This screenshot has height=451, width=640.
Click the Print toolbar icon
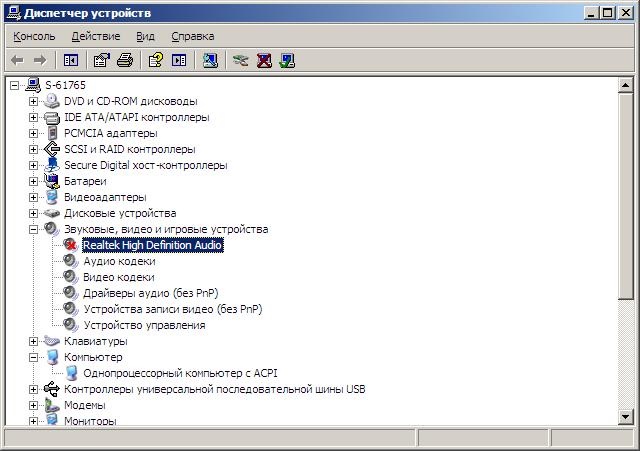pyautogui.click(x=125, y=61)
